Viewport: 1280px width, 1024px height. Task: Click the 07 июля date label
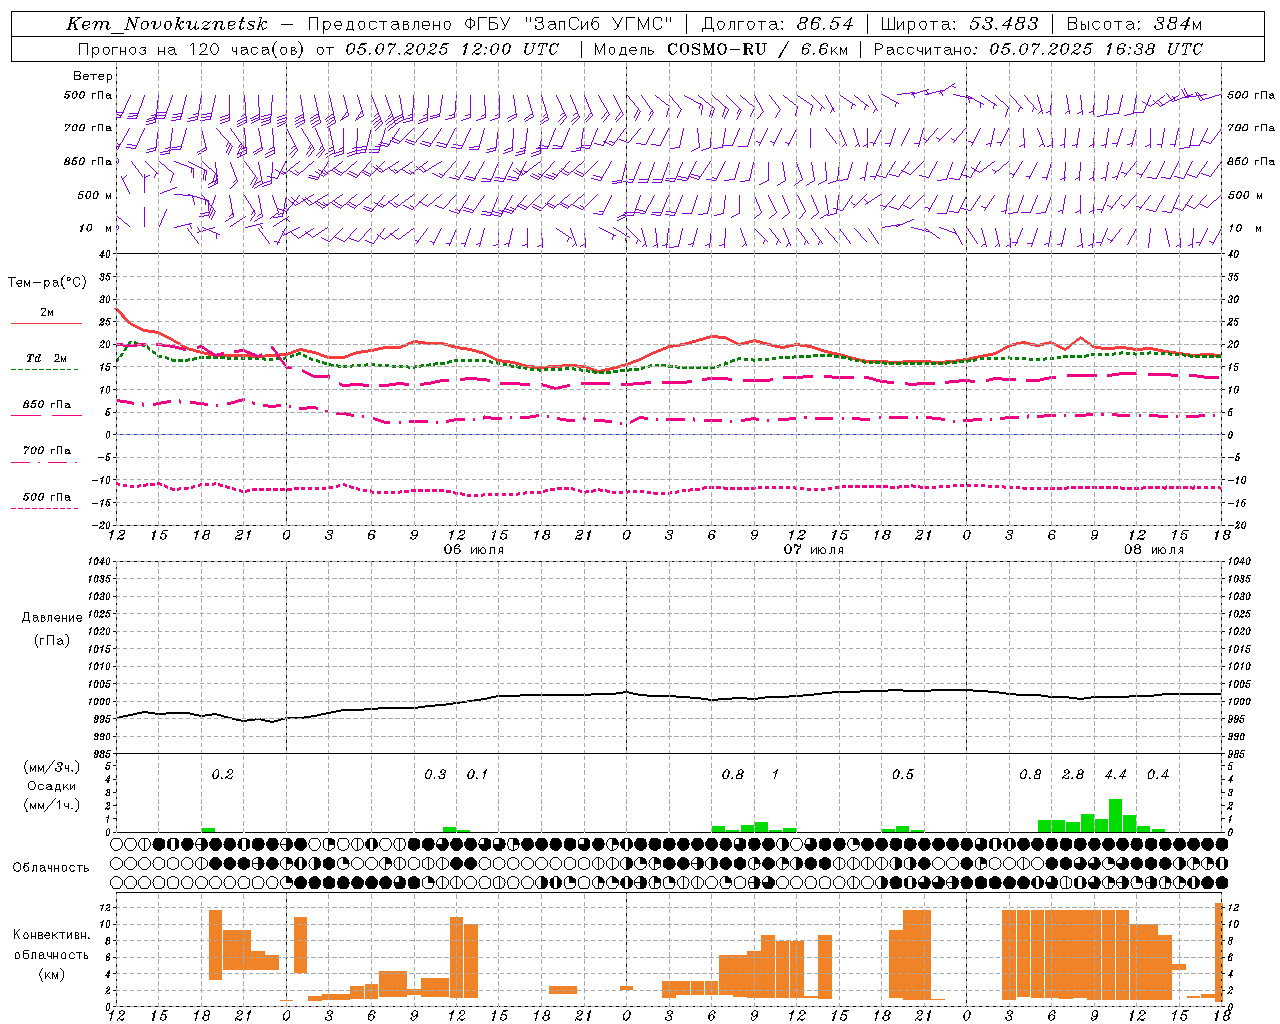814,550
